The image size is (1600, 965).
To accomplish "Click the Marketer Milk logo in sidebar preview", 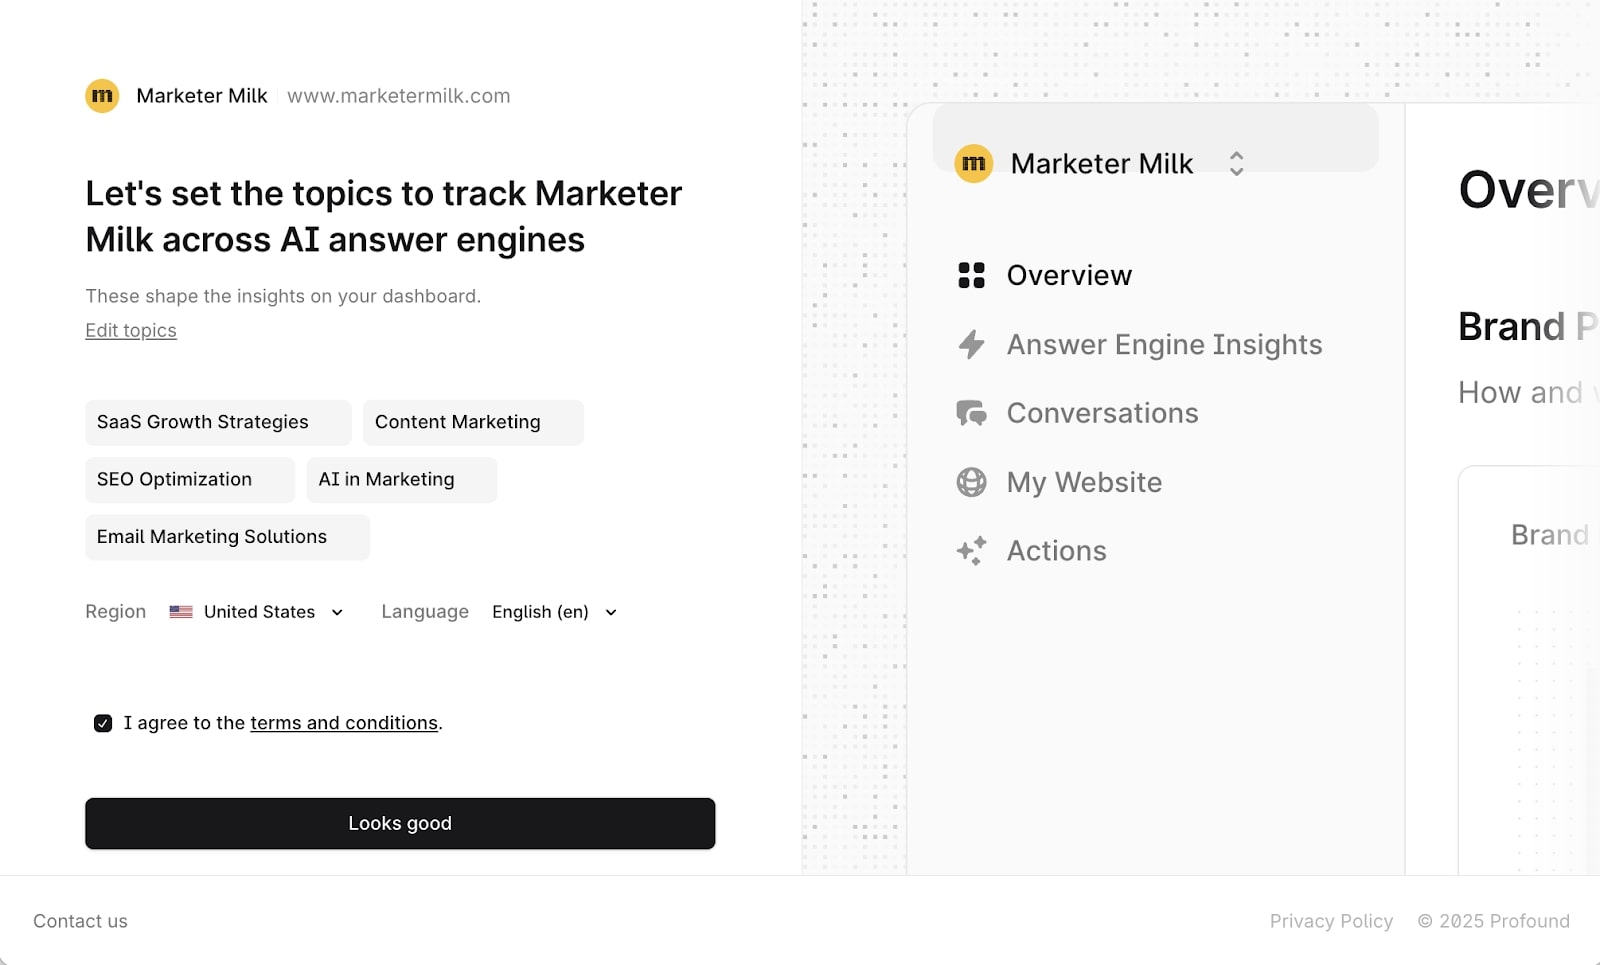I will [973, 163].
